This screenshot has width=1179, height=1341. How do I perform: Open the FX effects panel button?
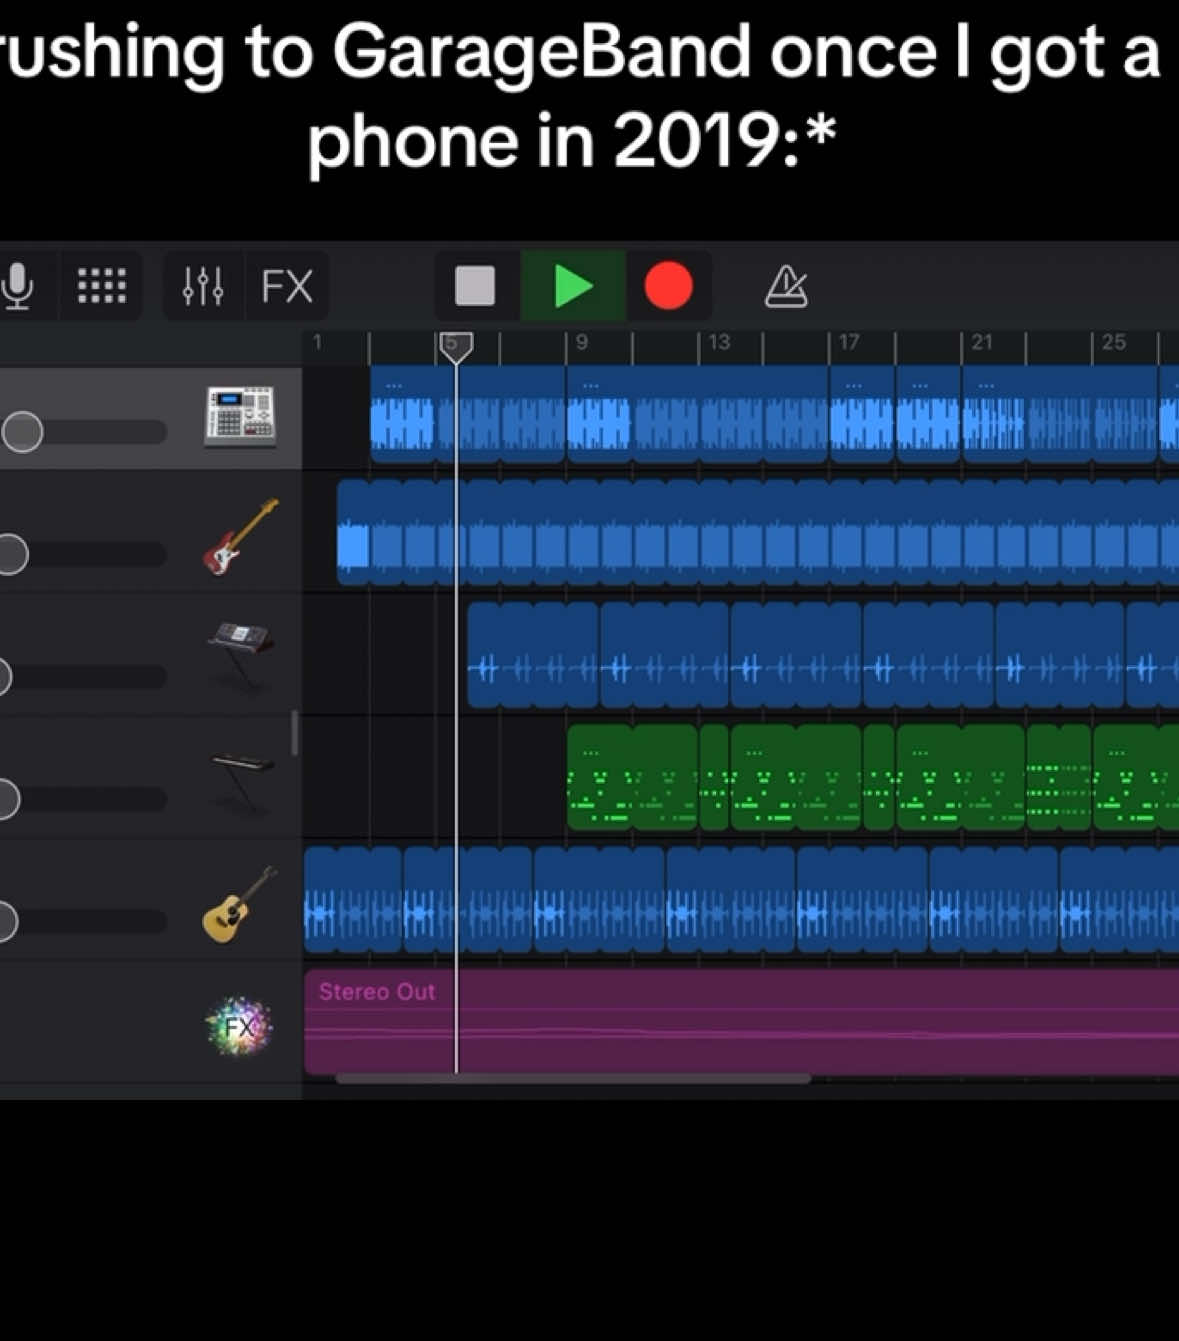click(287, 286)
